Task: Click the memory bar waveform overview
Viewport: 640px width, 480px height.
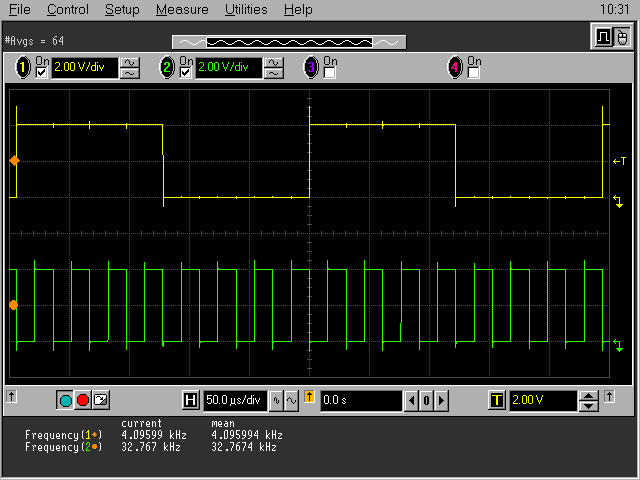Action: [289, 42]
